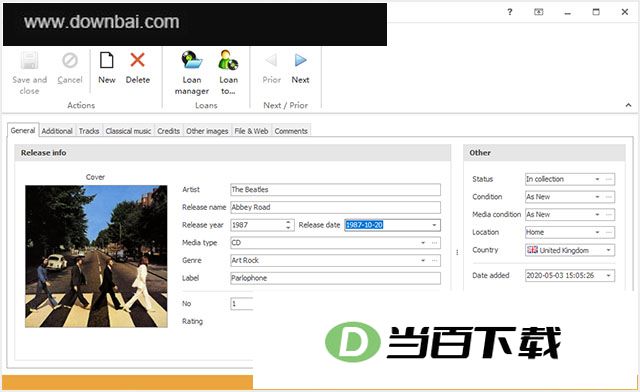640x392 pixels.
Task: Click Media condition ellipsis edit button
Action: pos(609,214)
